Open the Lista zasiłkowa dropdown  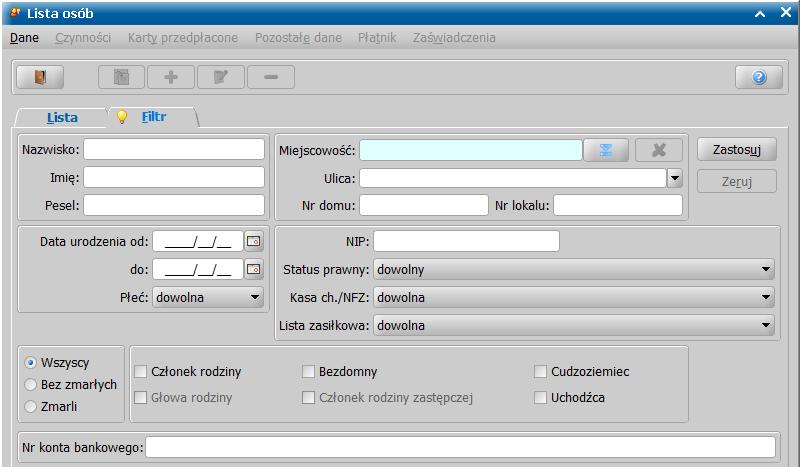[x=573, y=325]
